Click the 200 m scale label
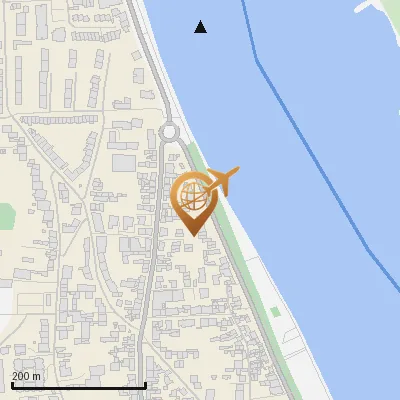This screenshot has height=400, width=400. pos(26,376)
